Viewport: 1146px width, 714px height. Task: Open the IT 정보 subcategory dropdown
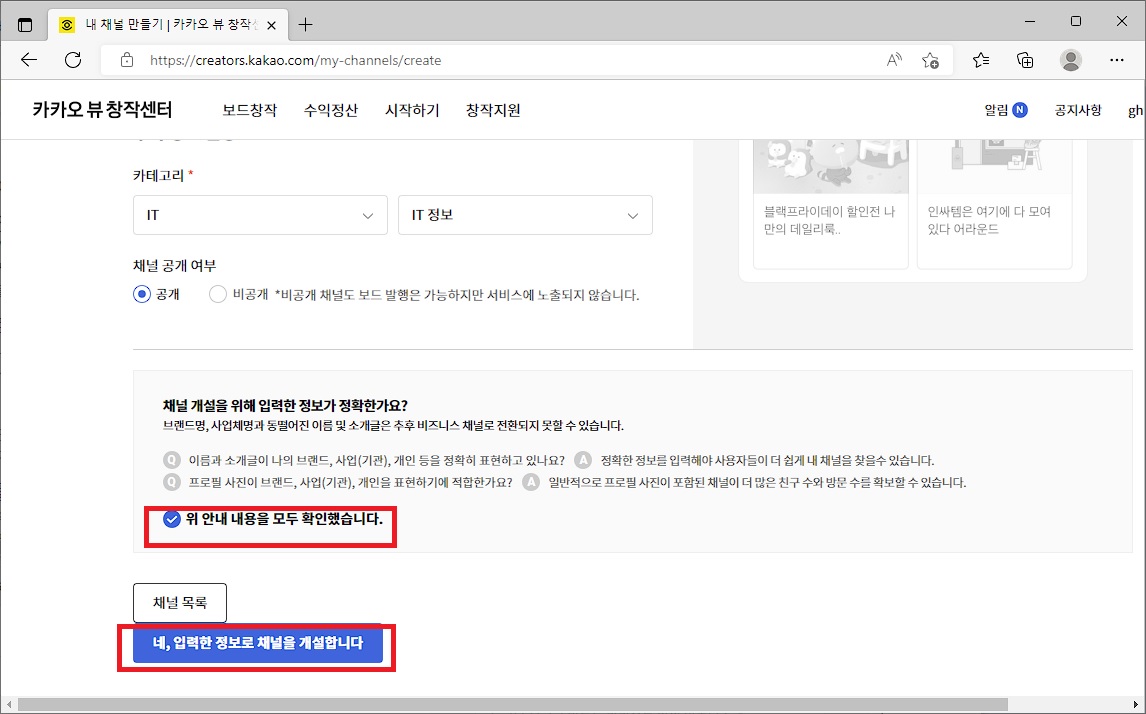coord(525,215)
